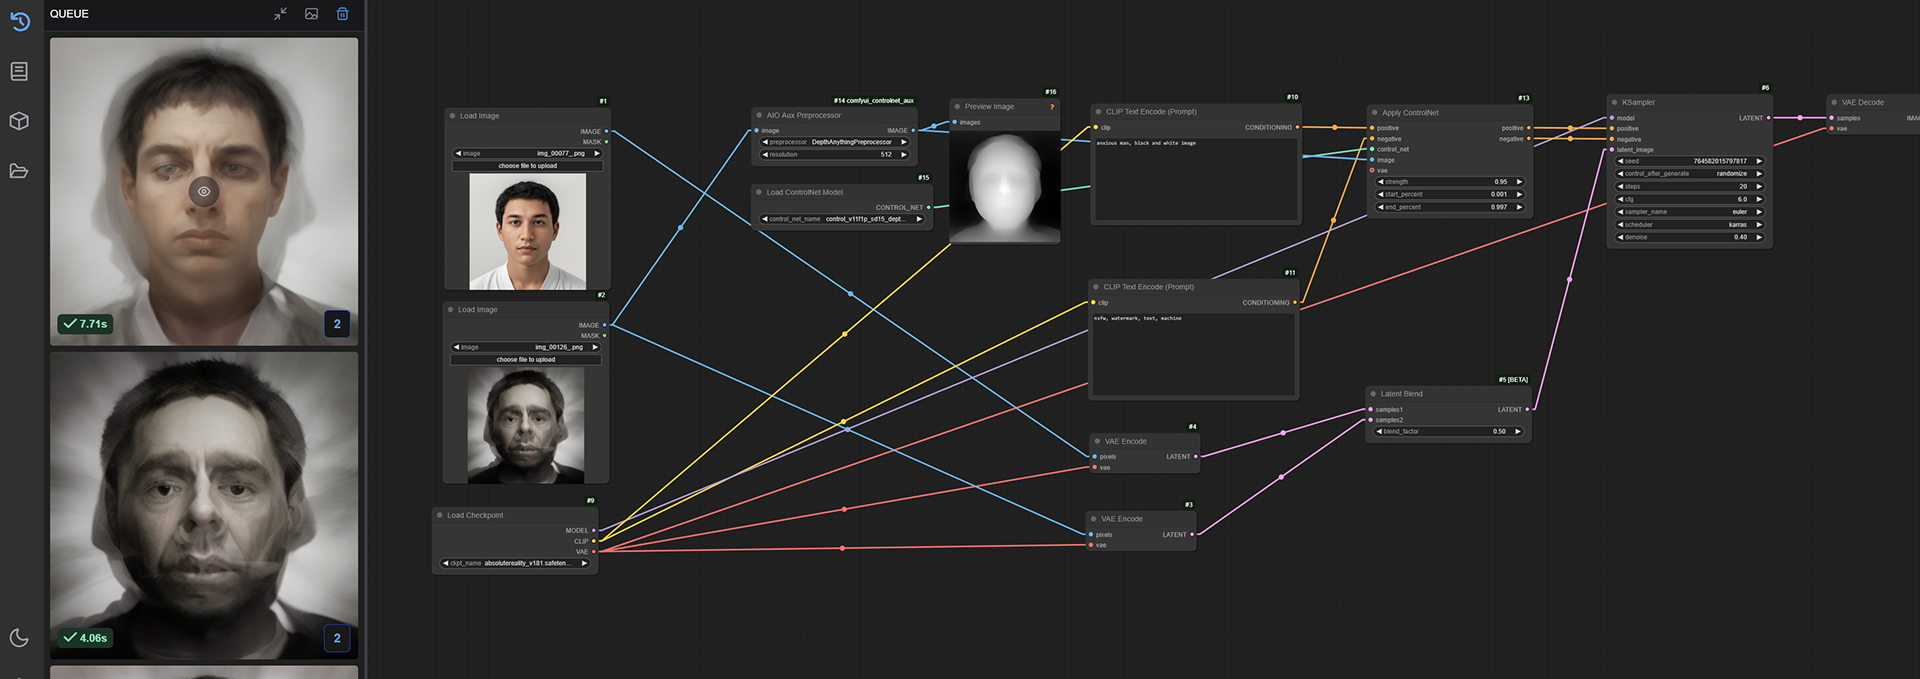Click the 4.06s completed status badge
Viewport: 1920px width, 679px height.
(85, 638)
